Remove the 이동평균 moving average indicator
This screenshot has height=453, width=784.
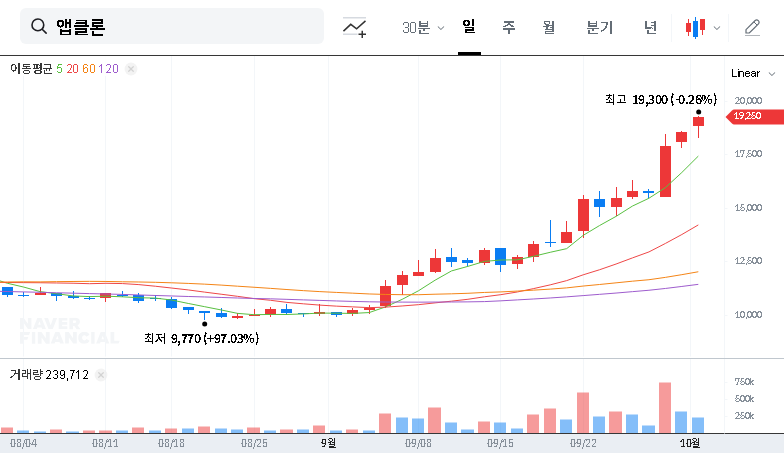(131, 69)
